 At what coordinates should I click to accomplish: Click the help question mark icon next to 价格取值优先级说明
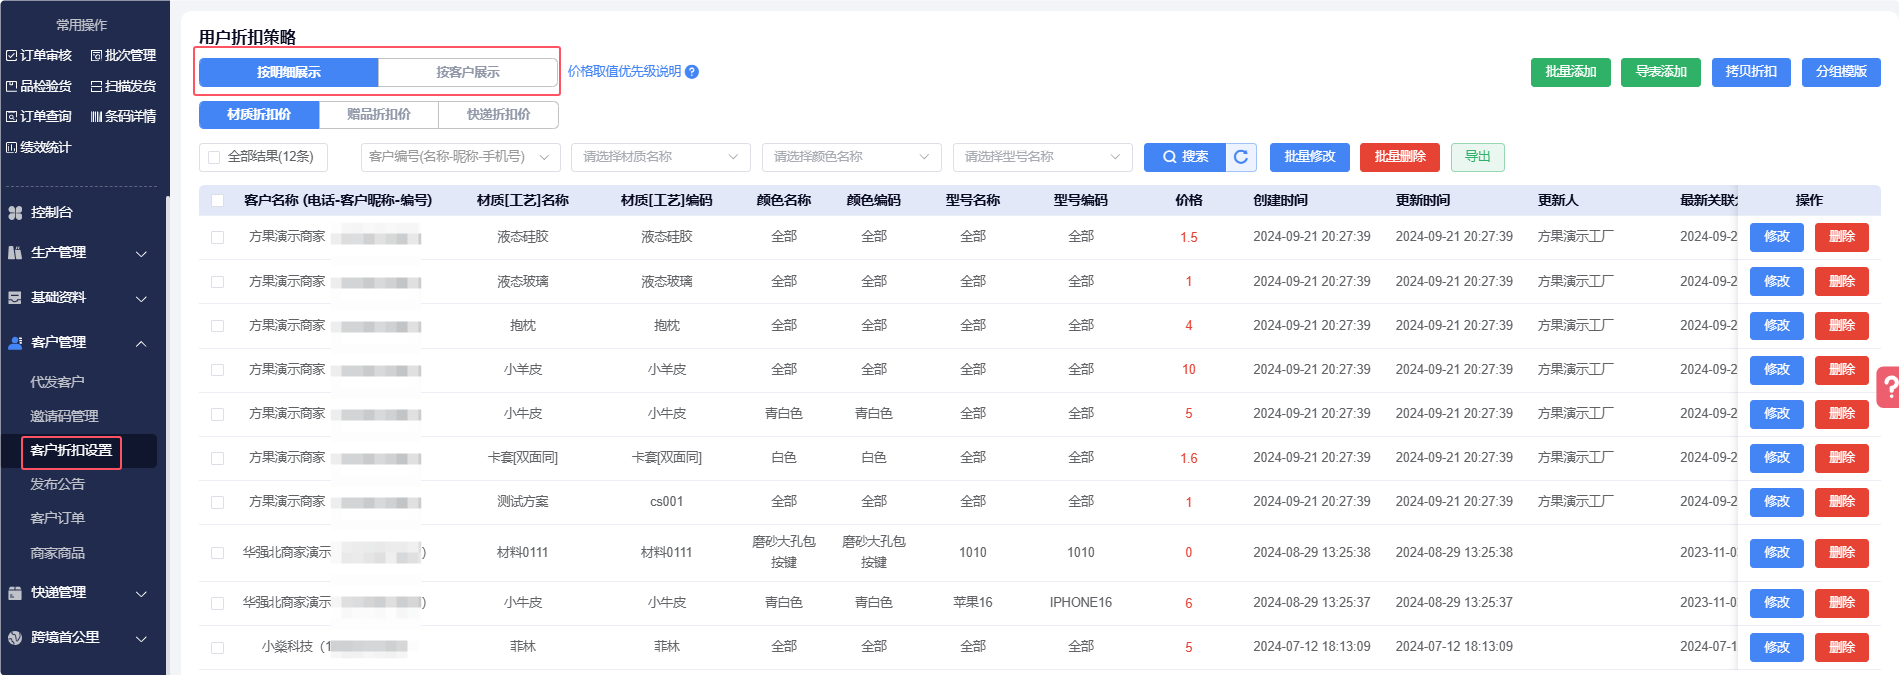(x=692, y=72)
